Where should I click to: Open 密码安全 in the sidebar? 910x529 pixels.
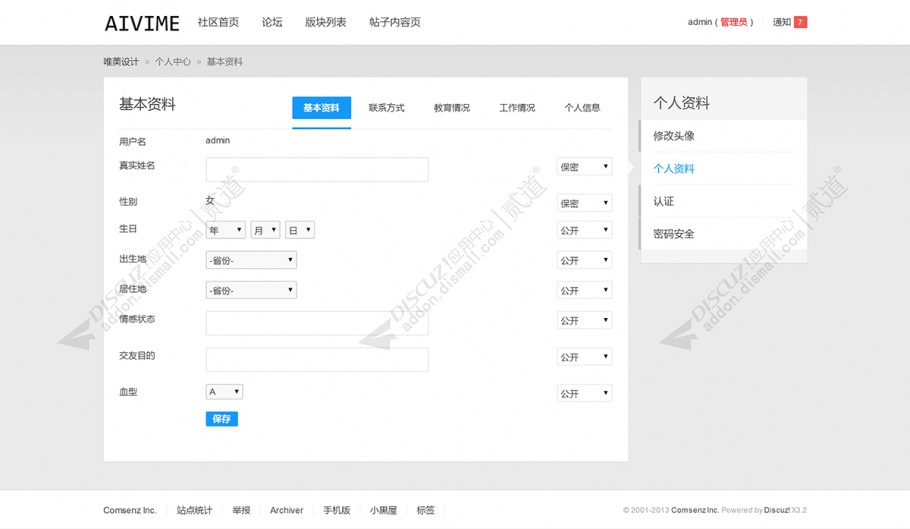tap(674, 234)
